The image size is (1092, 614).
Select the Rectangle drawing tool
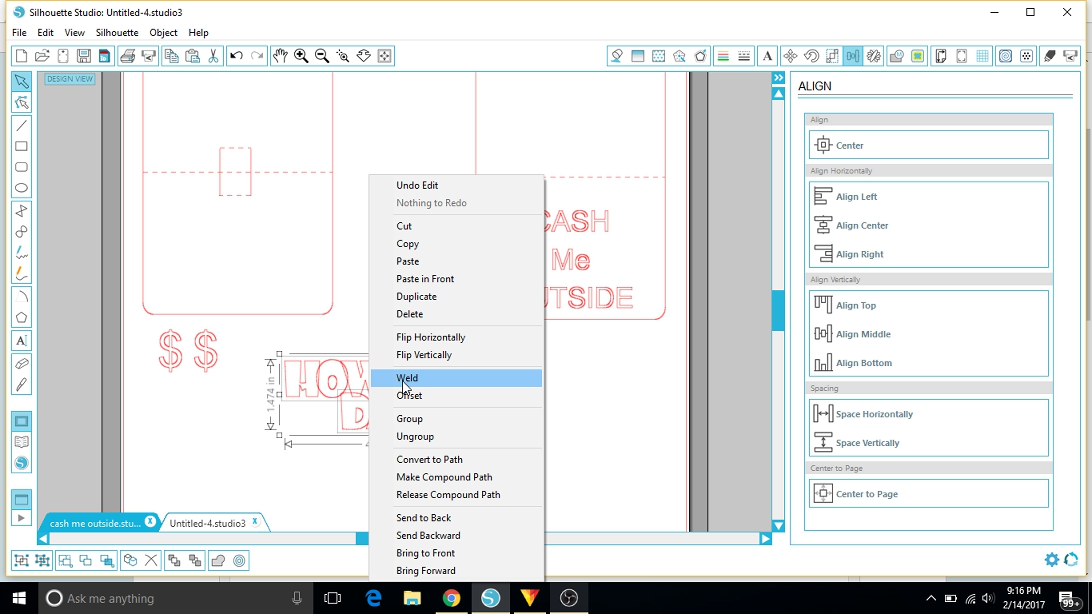(22, 146)
